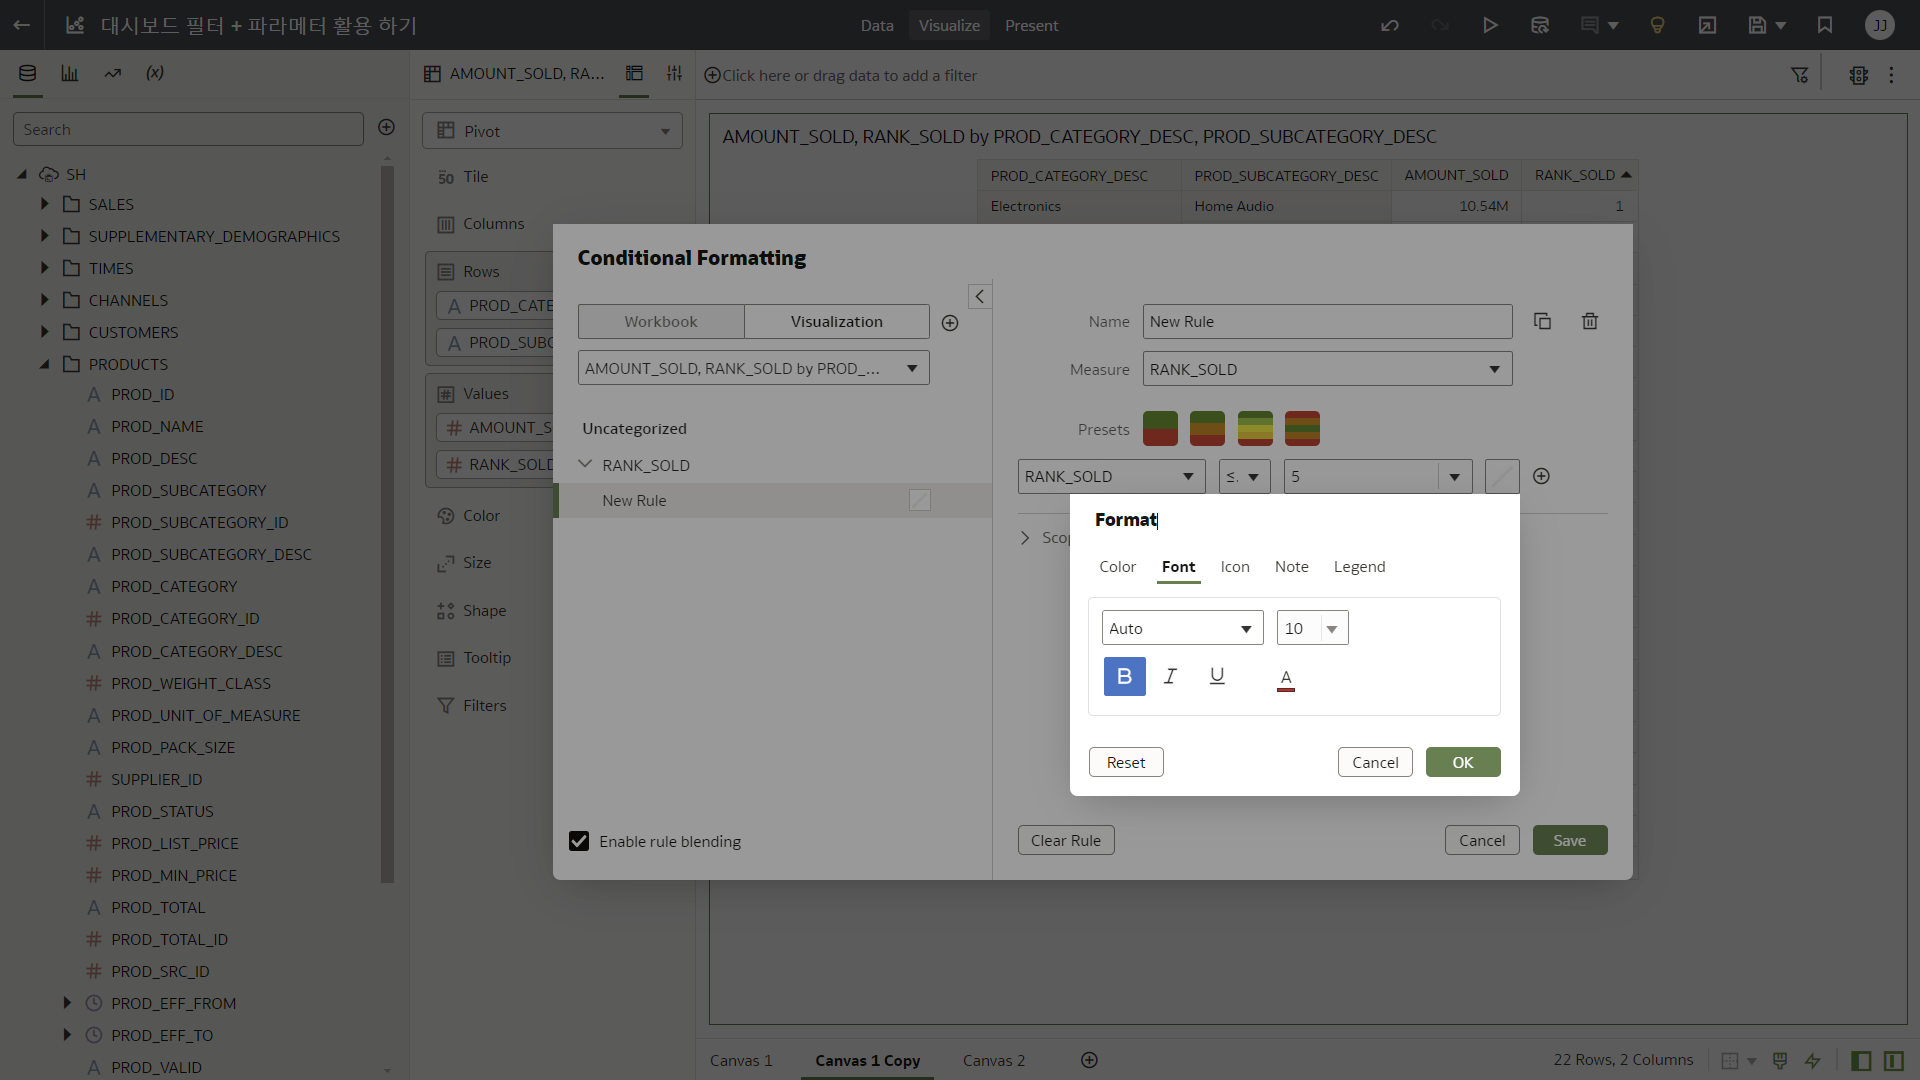Screen dimensions: 1920x1080
Task: Click the duplicate rule icon
Action: (x=1542, y=321)
